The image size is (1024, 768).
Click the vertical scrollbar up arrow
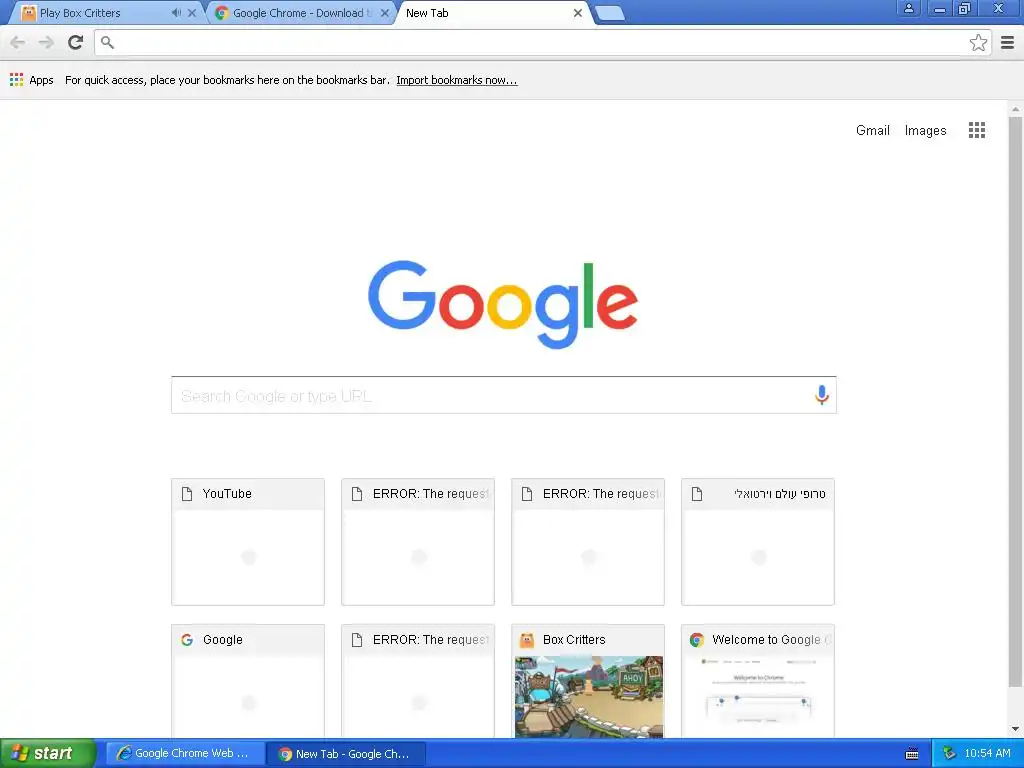1015,109
